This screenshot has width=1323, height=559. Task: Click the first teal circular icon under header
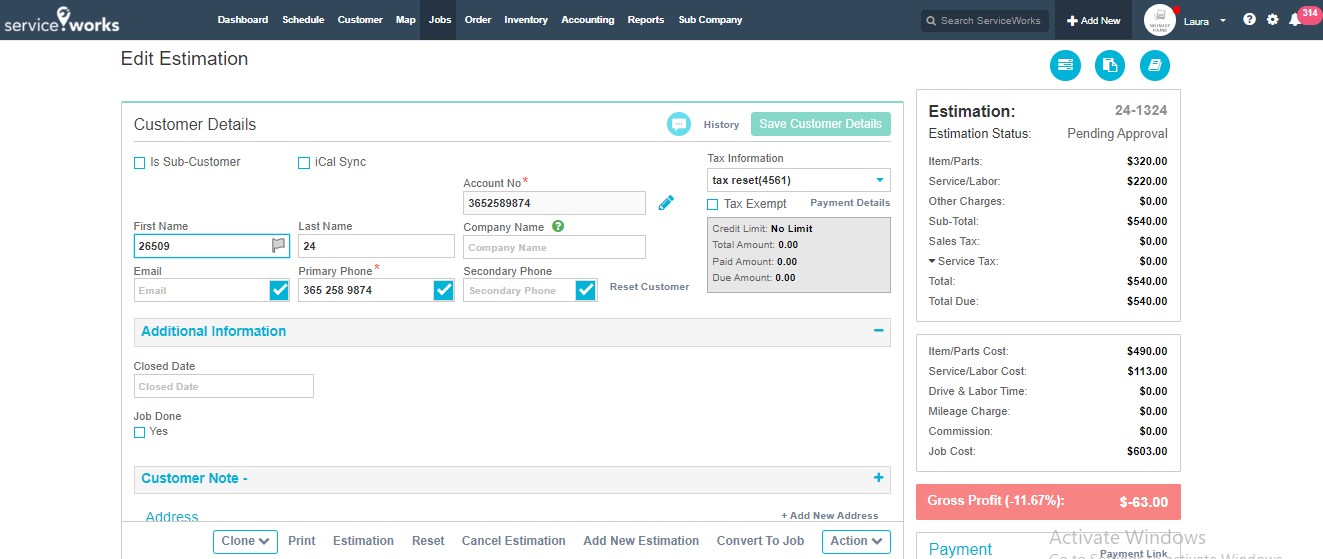[x=1065, y=66]
